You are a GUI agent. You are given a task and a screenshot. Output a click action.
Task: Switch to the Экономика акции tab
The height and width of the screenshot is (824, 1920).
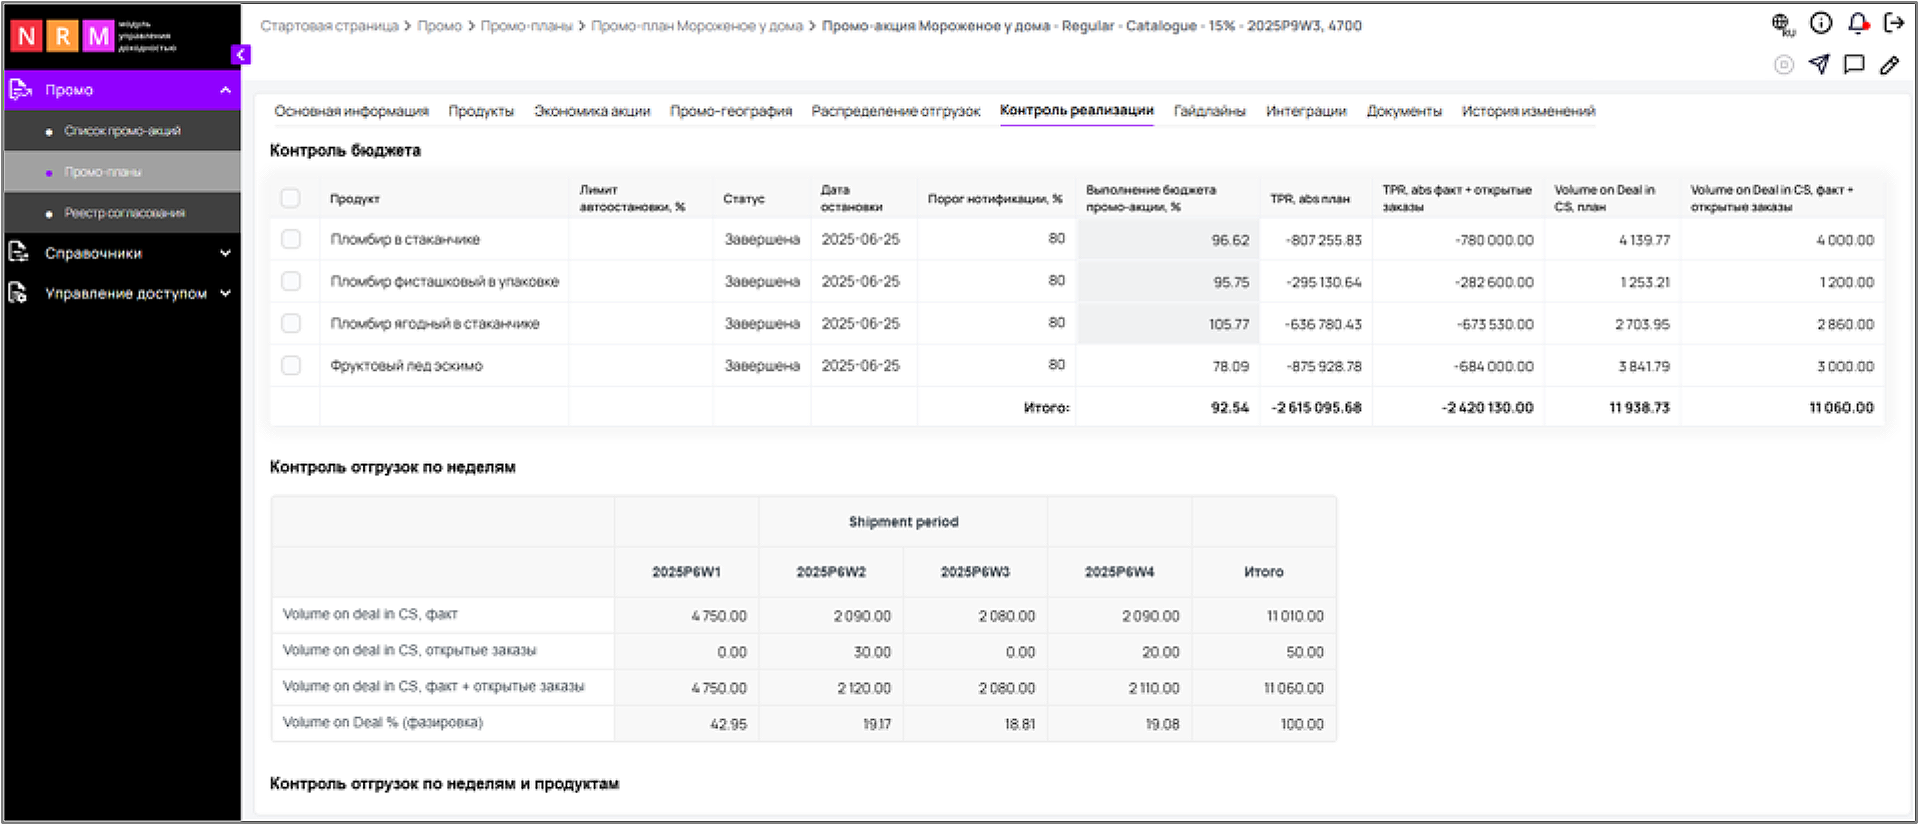(x=591, y=111)
